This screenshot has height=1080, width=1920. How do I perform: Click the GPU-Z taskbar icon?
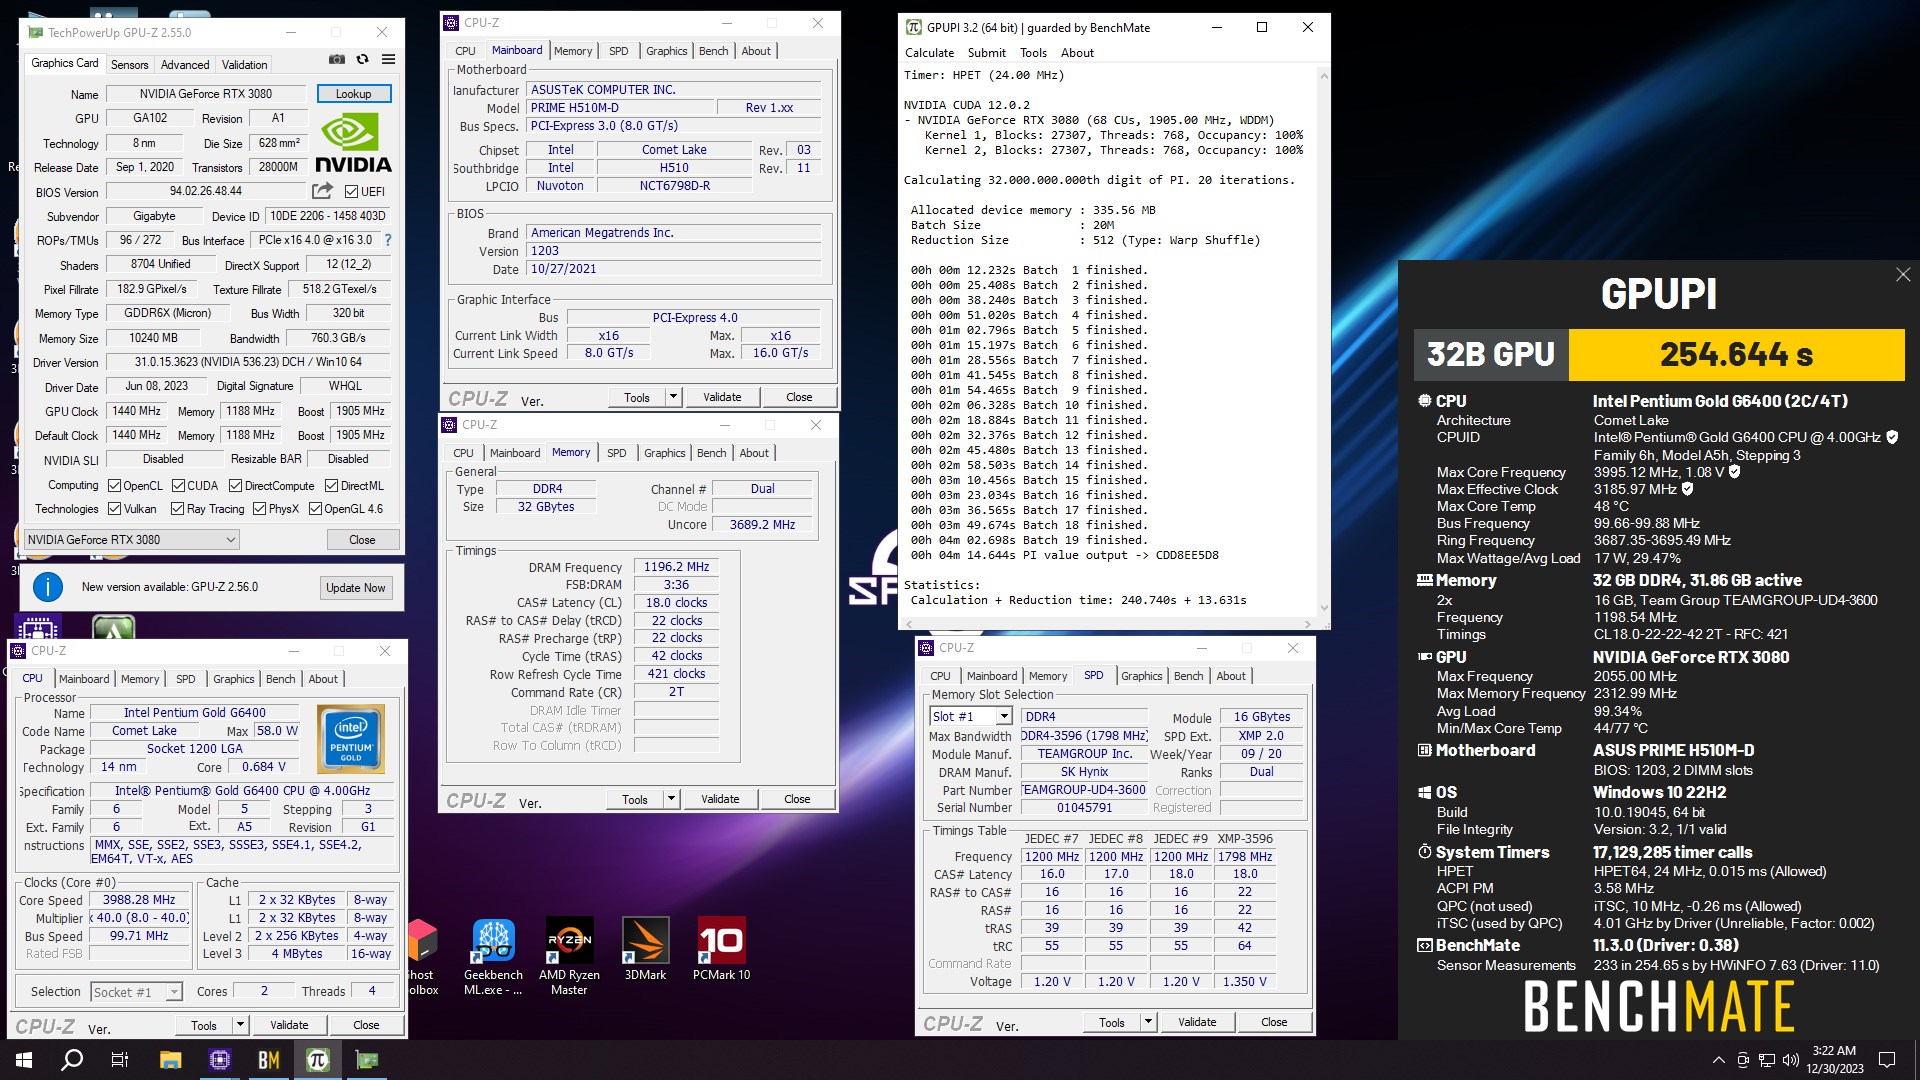click(367, 1060)
